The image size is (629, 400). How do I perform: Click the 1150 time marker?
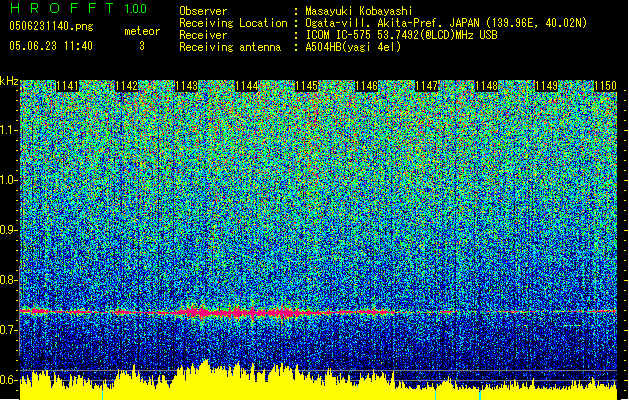click(x=605, y=86)
